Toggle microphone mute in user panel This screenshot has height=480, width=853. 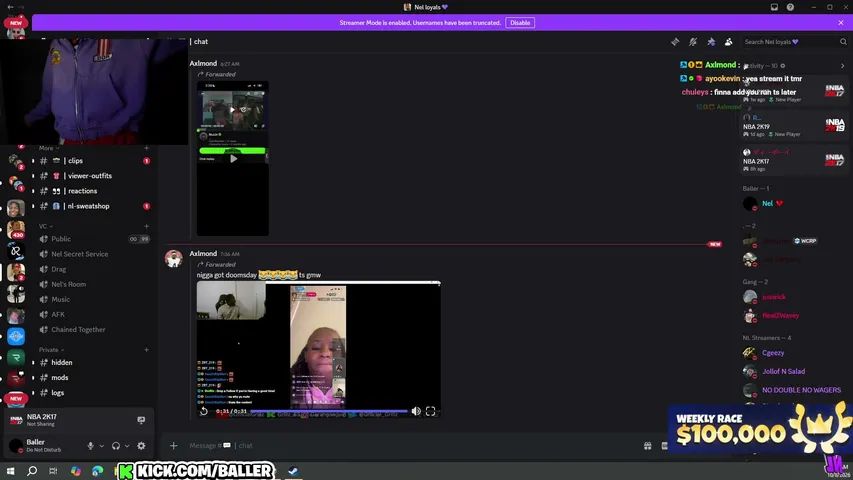click(x=91, y=446)
